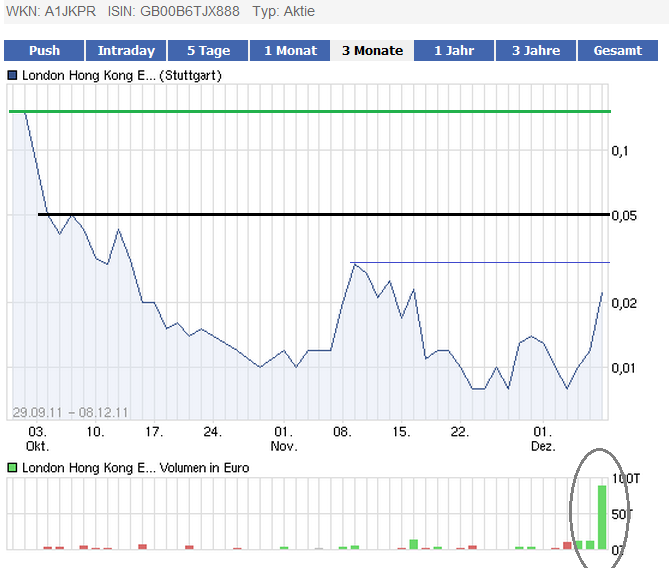Image resolution: width=669 pixels, height=568 pixels.
Task: Switch chart to 1 Jahr
Action: [454, 50]
